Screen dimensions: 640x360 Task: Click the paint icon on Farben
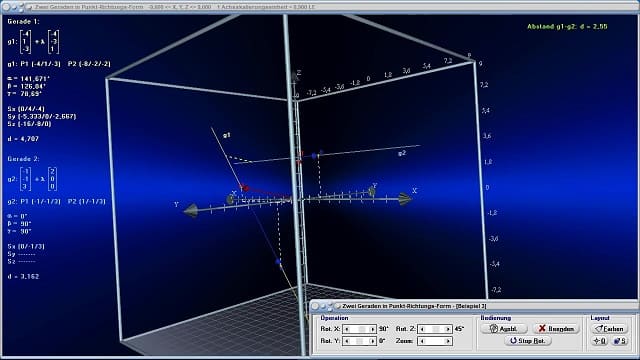(x=599, y=329)
